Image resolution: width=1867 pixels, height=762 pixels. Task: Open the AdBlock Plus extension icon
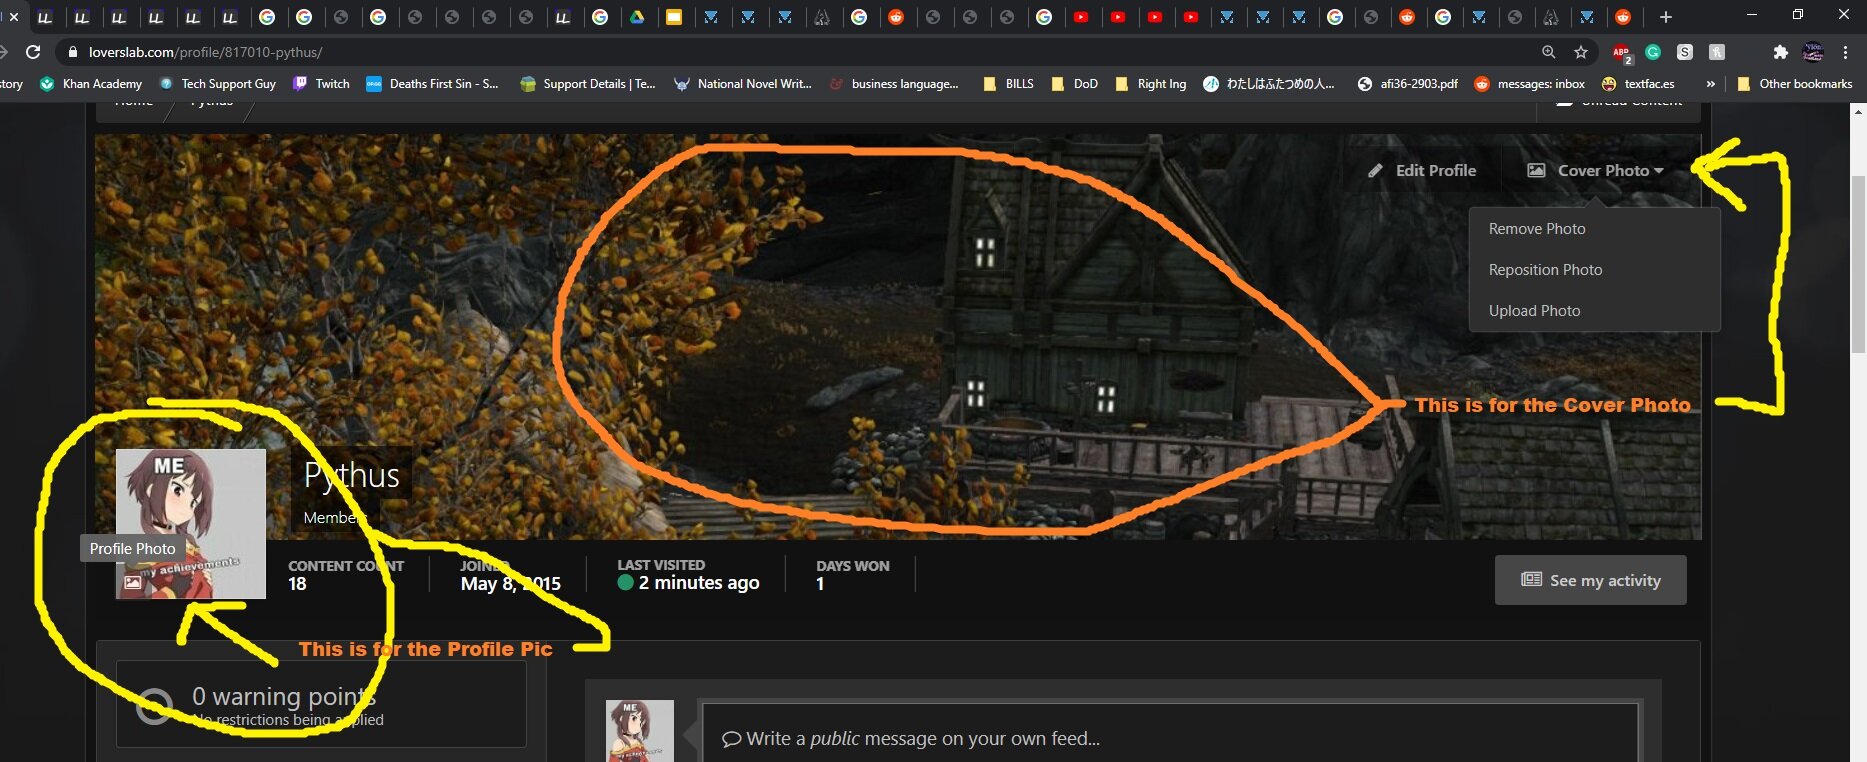click(x=1621, y=53)
